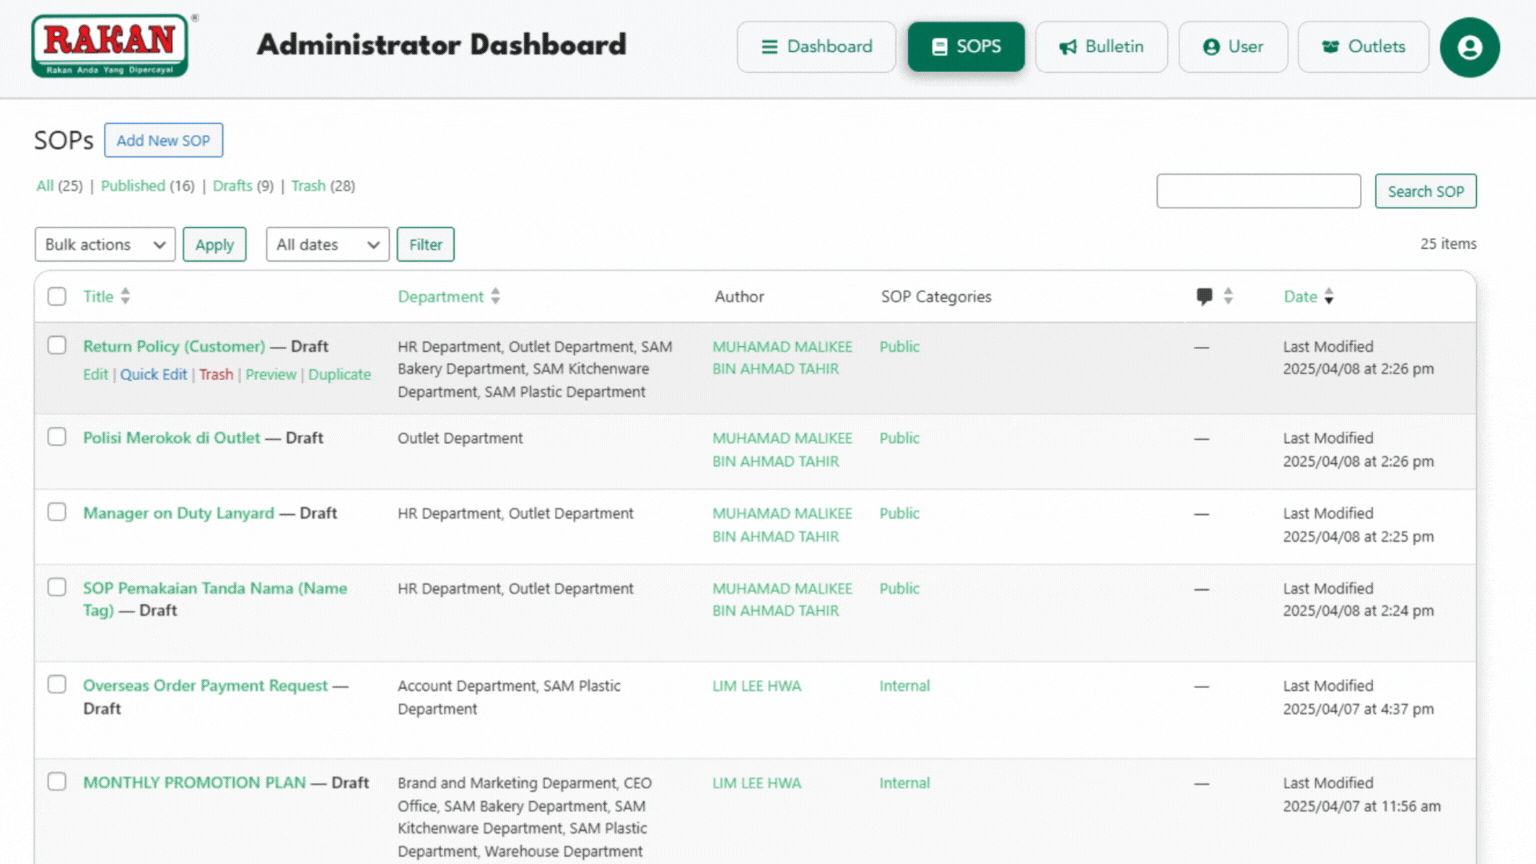This screenshot has height=864, width=1536.
Task: Click the RAKAN logo
Action: (x=110, y=46)
